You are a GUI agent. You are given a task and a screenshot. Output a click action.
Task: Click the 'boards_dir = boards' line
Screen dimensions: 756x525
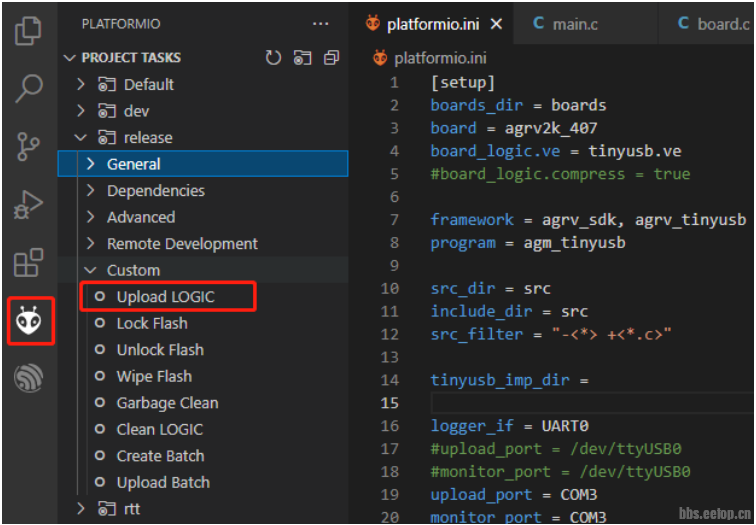click(518, 105)
